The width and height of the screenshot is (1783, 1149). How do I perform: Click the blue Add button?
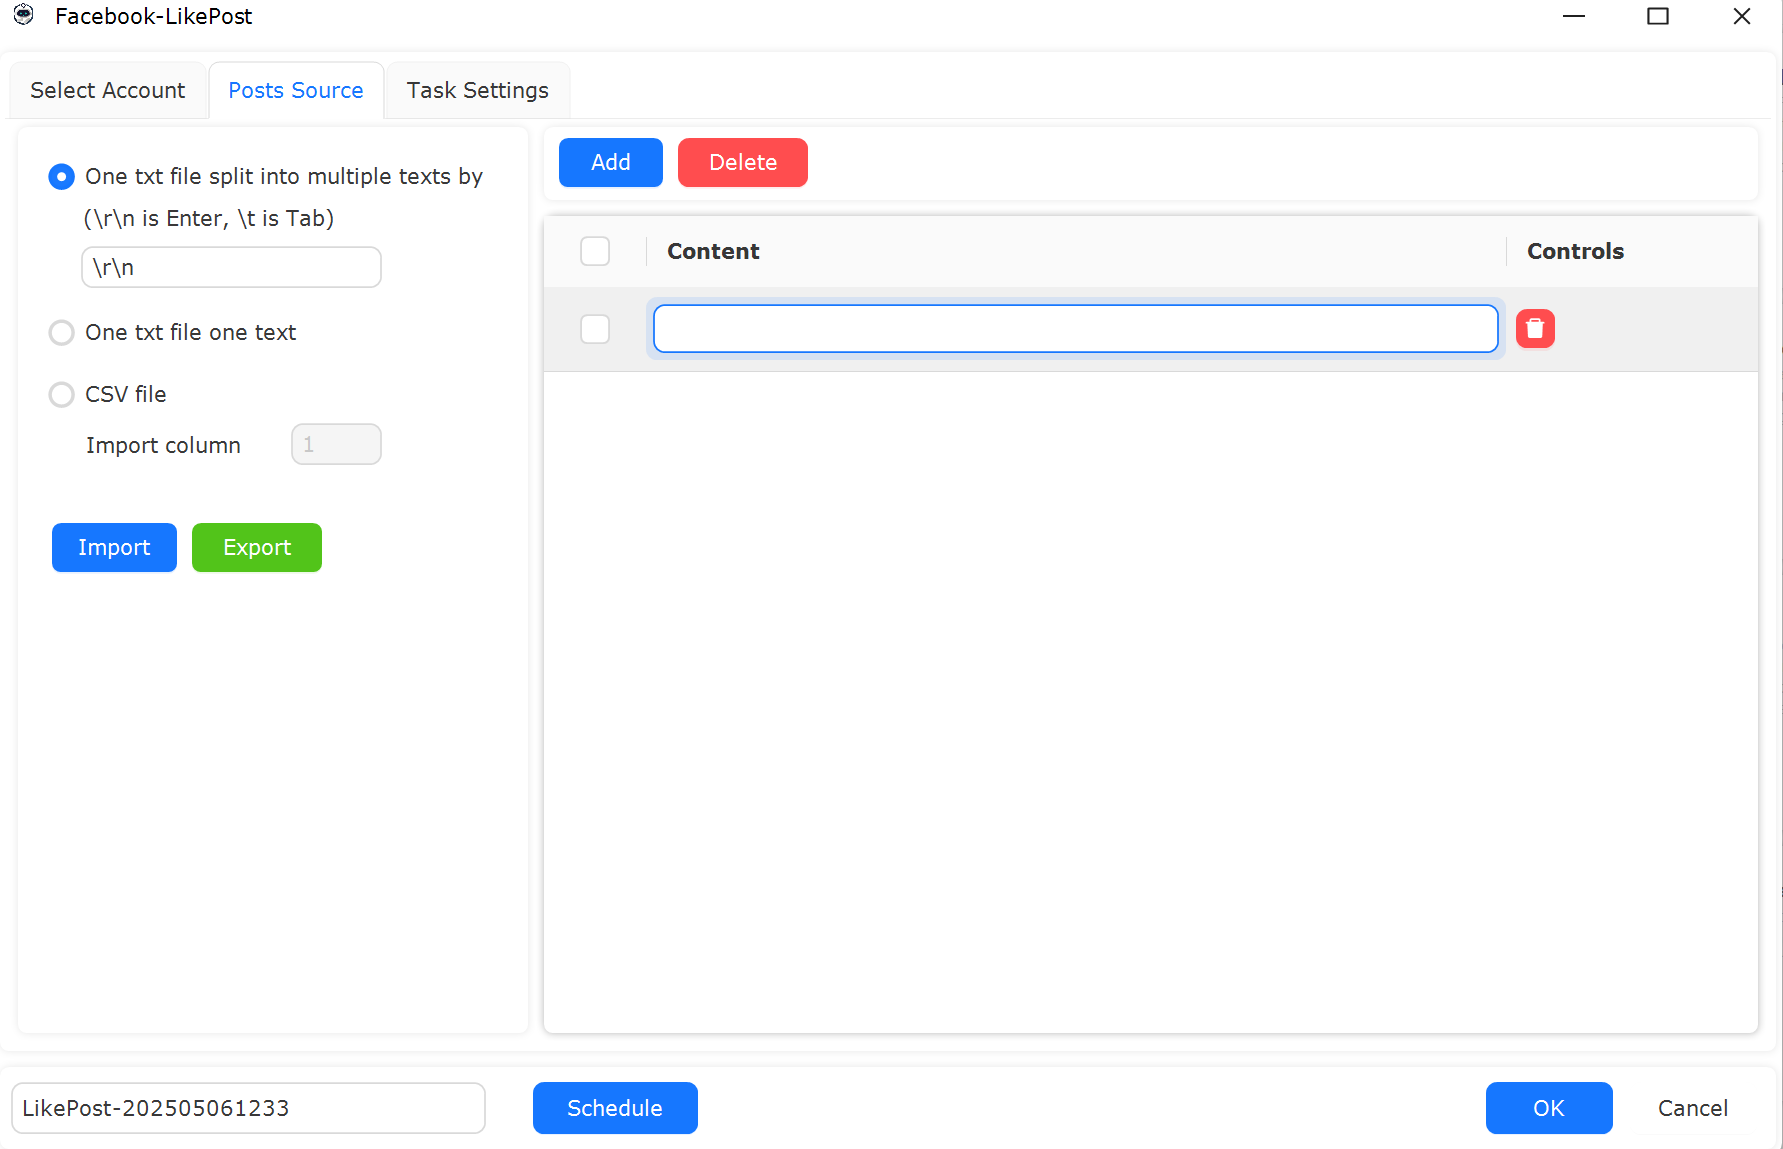point(611,162)
